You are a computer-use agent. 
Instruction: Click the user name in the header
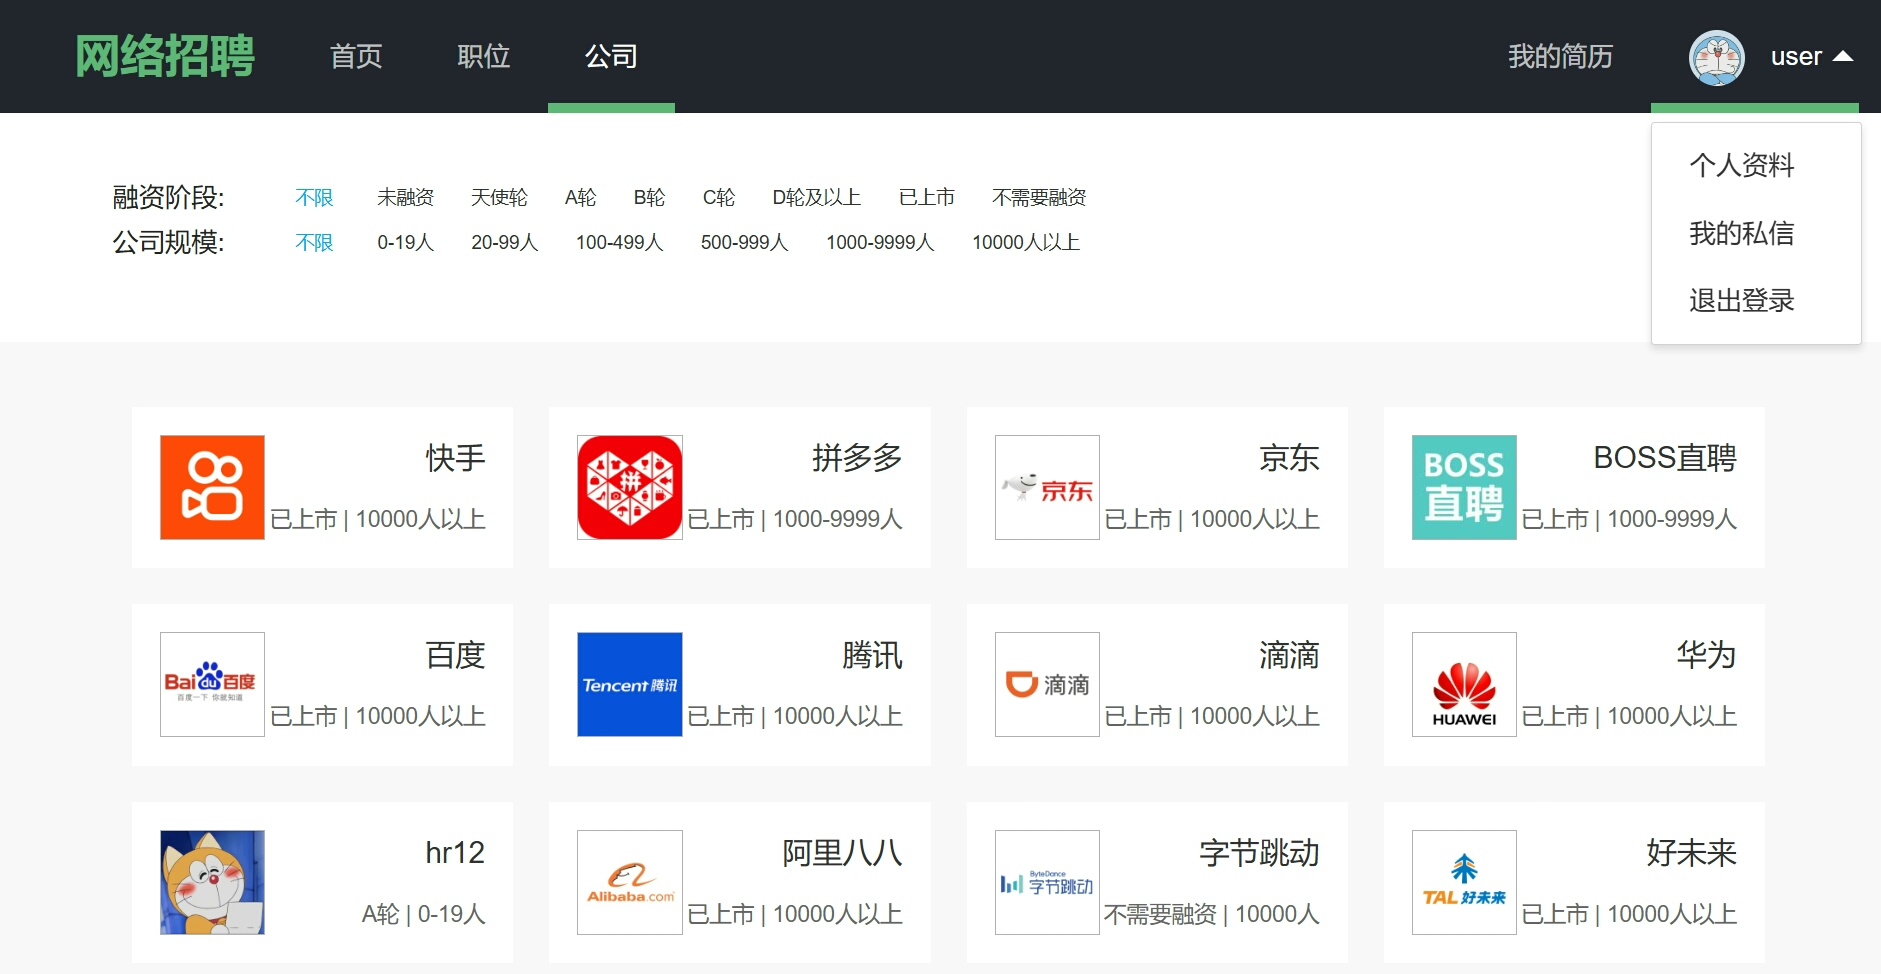tap(1796, 57)
